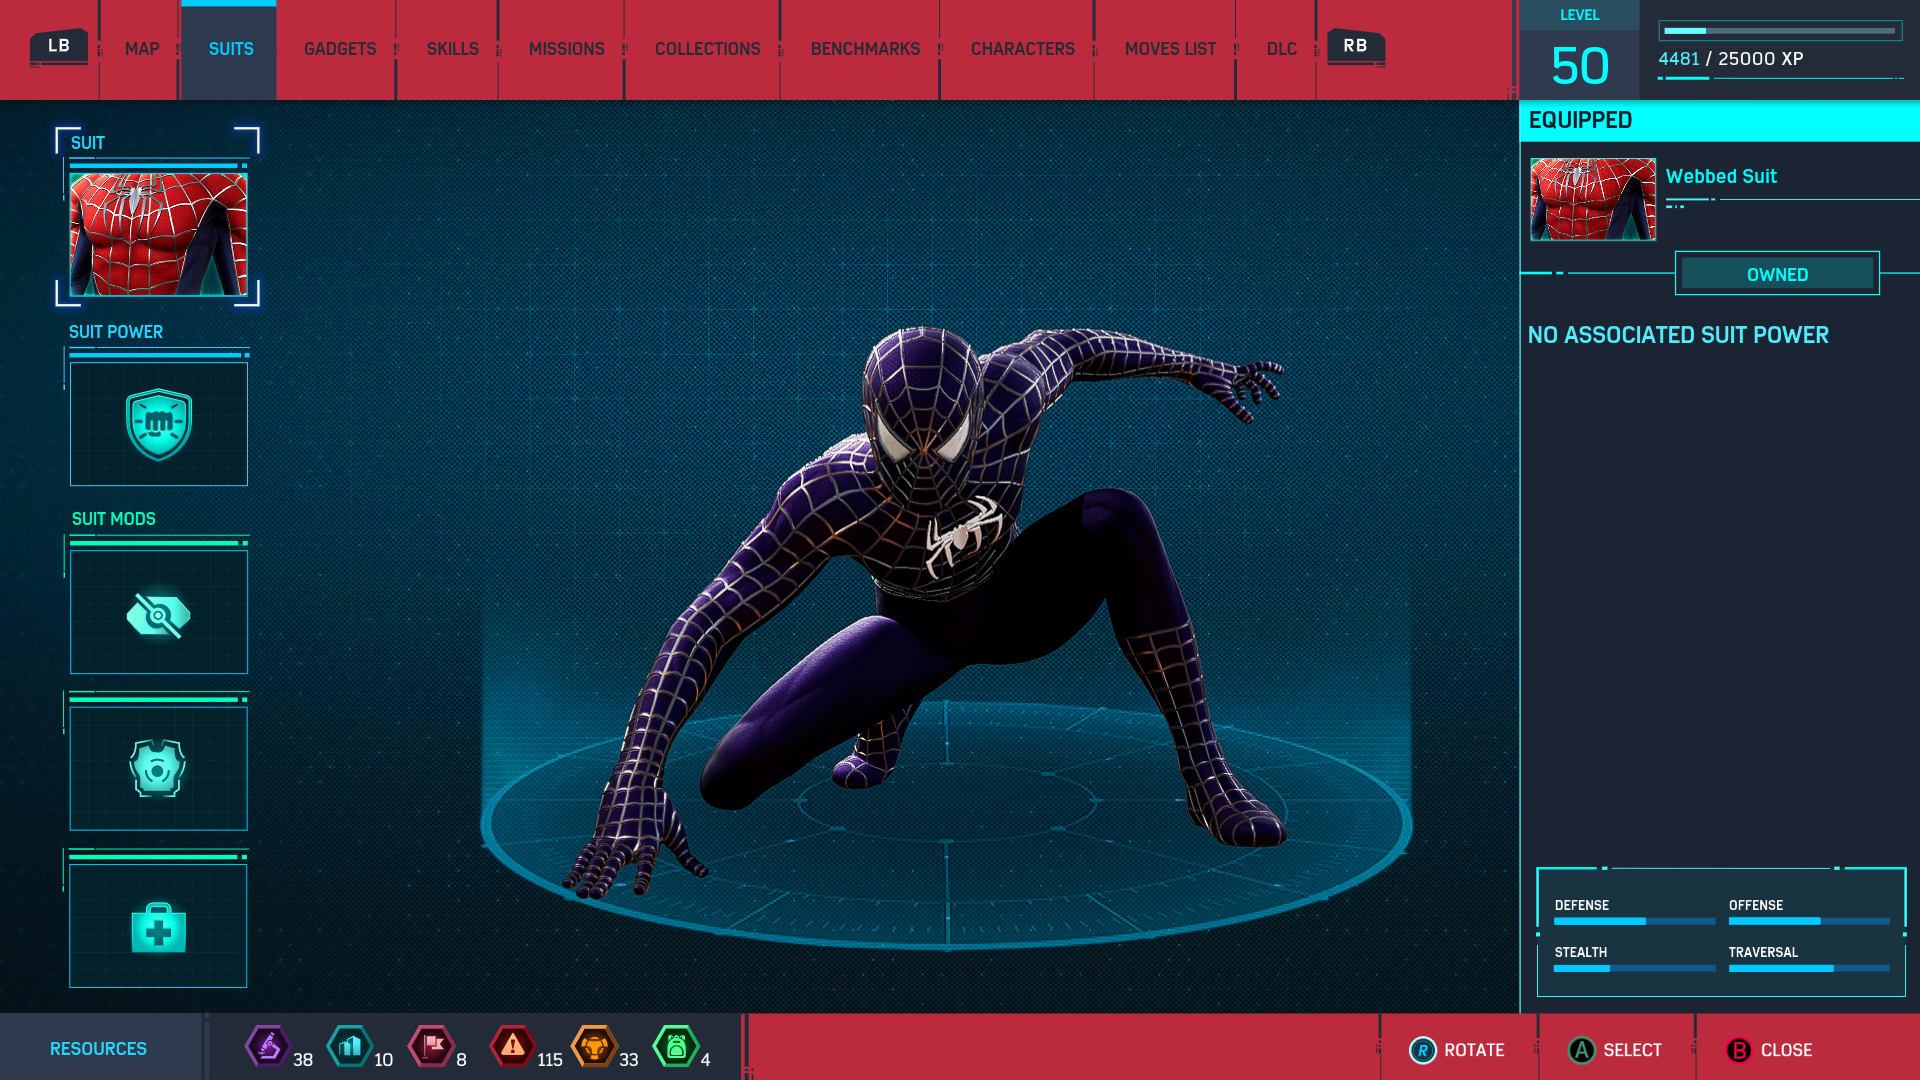Click the teal landmark token resource icon

[349, 1047]
